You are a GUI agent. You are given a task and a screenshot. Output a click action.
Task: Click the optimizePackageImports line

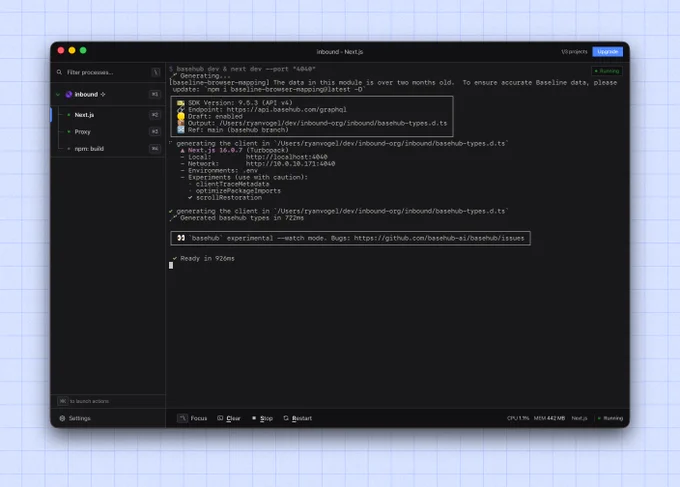point(235,191)
